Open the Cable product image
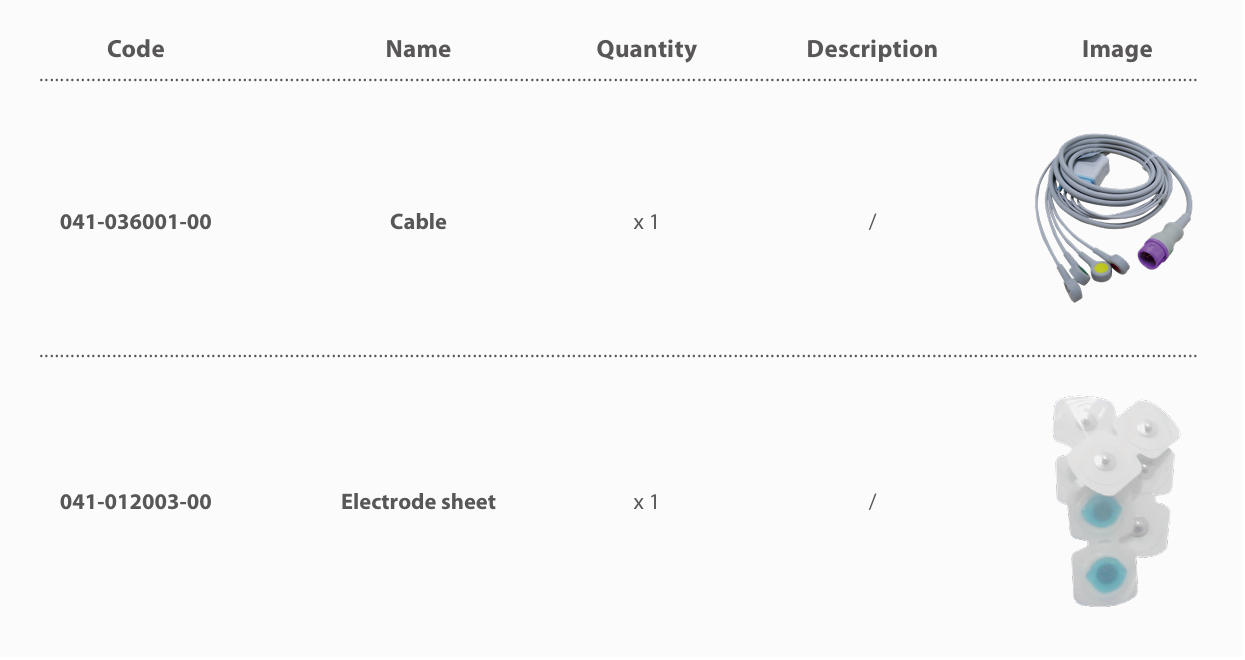 coord(1116,220)
